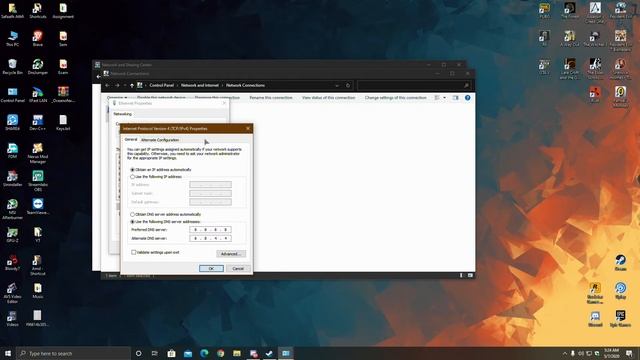This screenshot has width=640, height=360.
Task: Click the Advanced... button
Action: [231, 254]
